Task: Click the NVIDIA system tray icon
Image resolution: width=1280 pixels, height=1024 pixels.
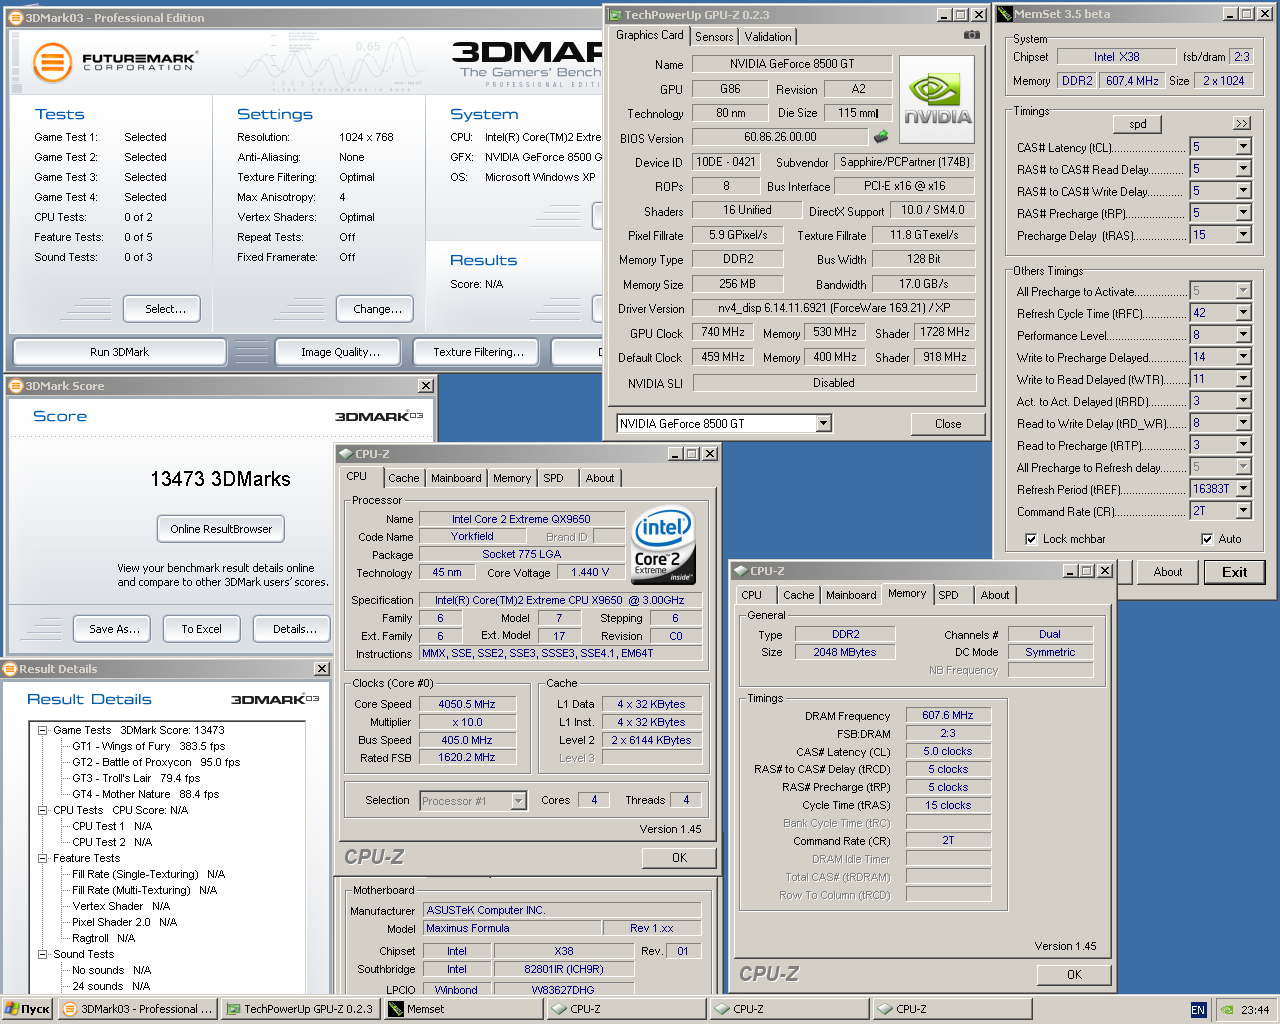Action: click(1227, 1010)
